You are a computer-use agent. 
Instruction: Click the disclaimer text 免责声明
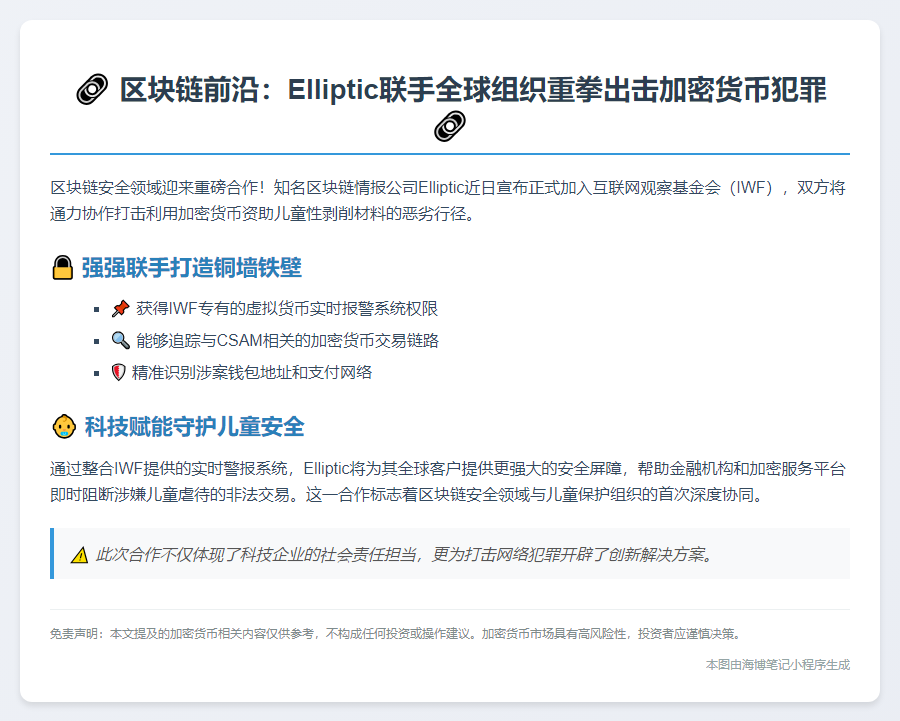click(396, 634)
